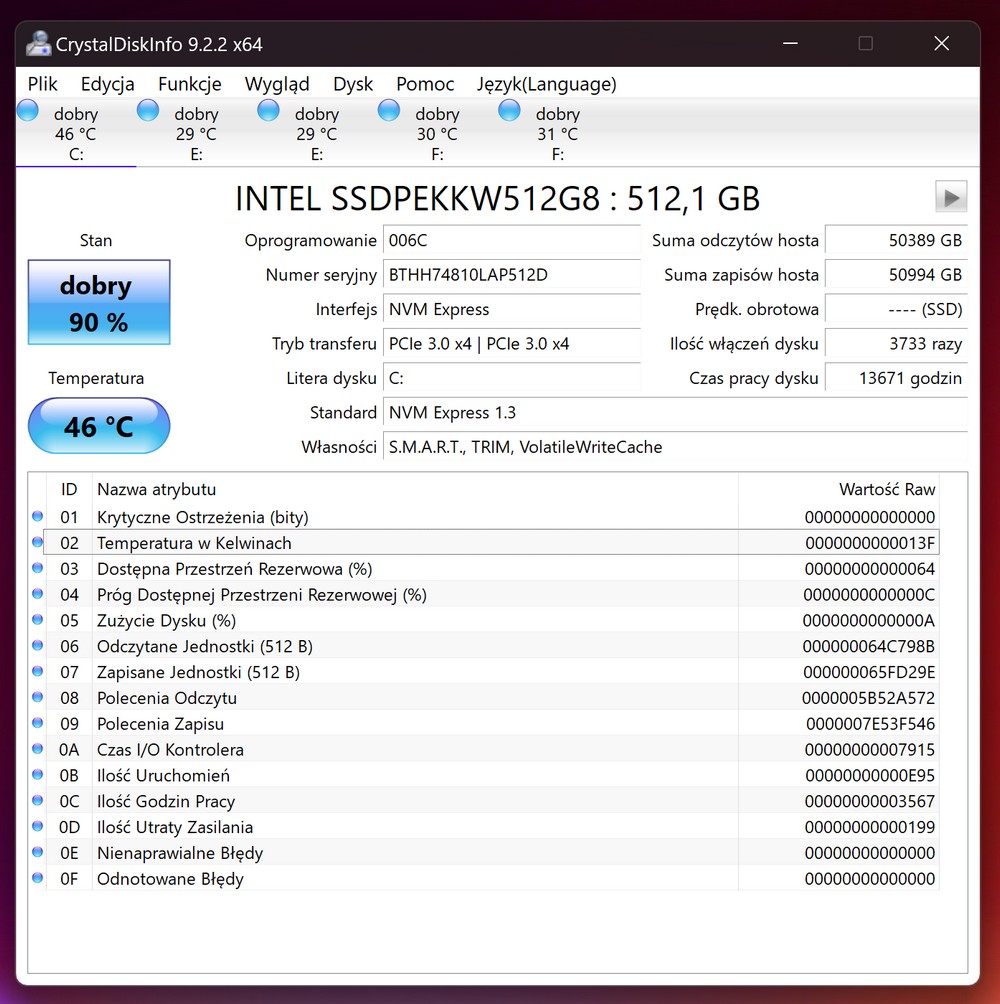The image size is (1000, 1004).
Task: Open the Edycja menu
Action: (x=108, y=84)
